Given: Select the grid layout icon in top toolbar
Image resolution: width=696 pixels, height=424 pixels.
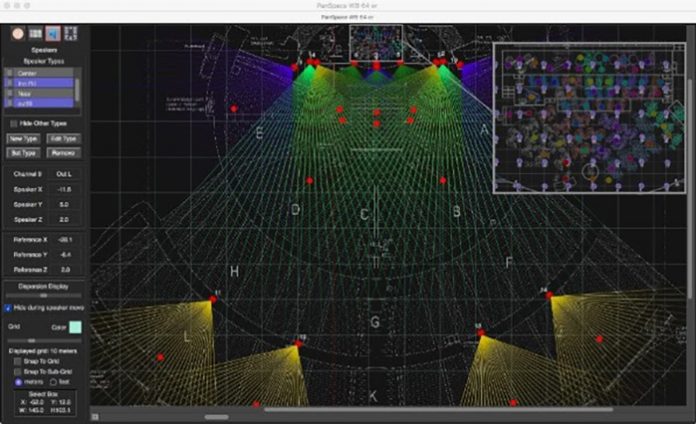Looking at the screenshot, I should click(36, 34).
